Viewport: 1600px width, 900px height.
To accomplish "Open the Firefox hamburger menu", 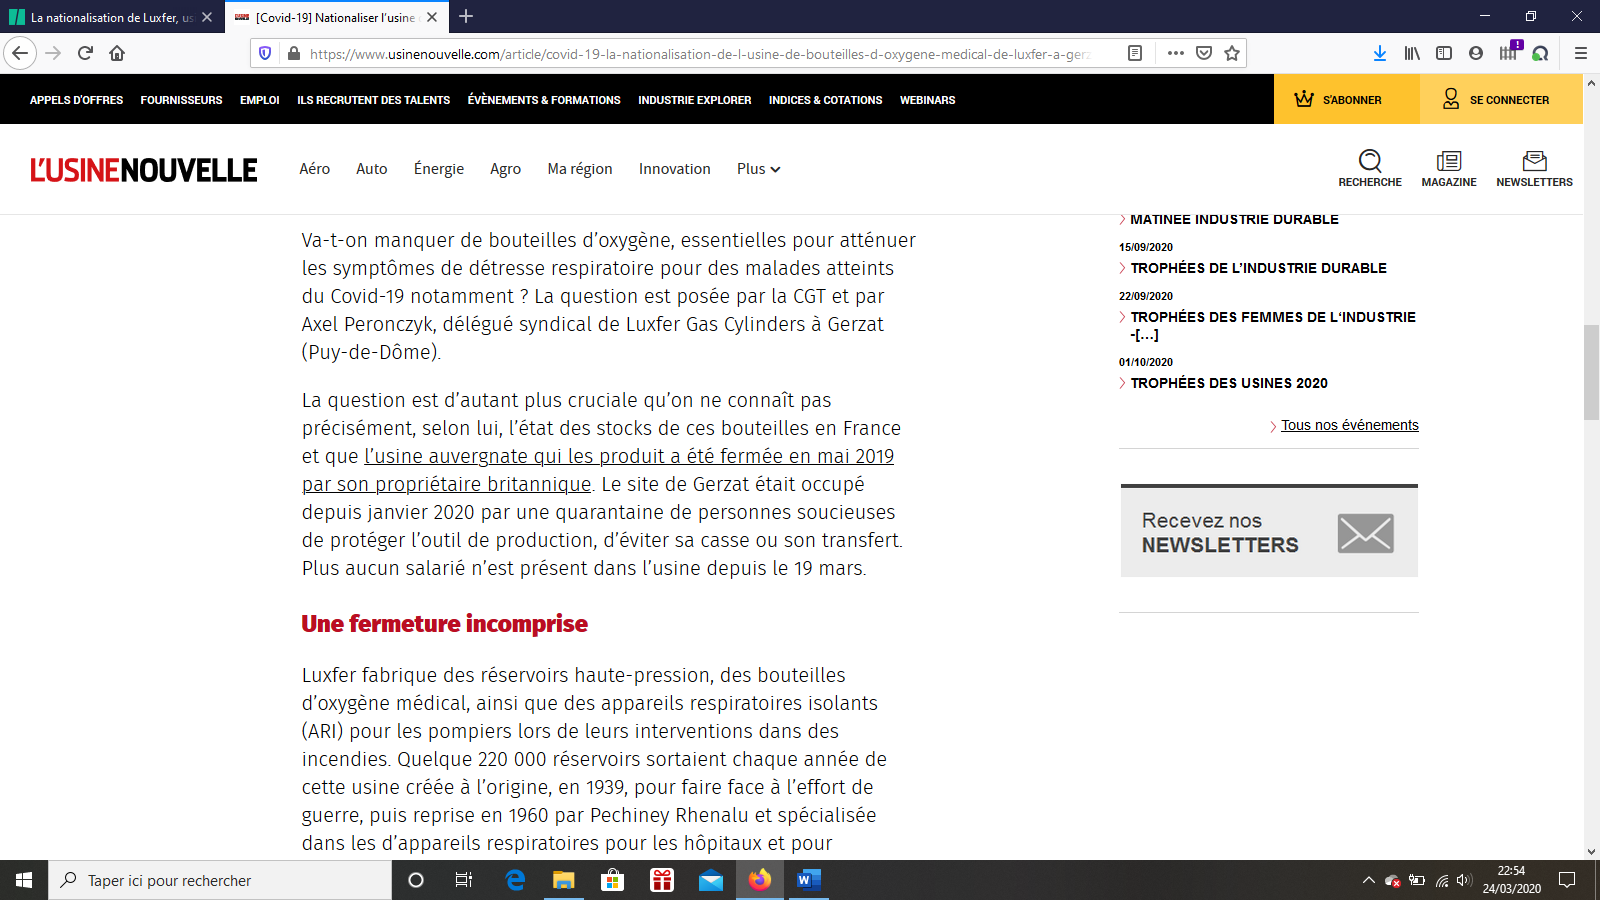I will coord(1581,53).
